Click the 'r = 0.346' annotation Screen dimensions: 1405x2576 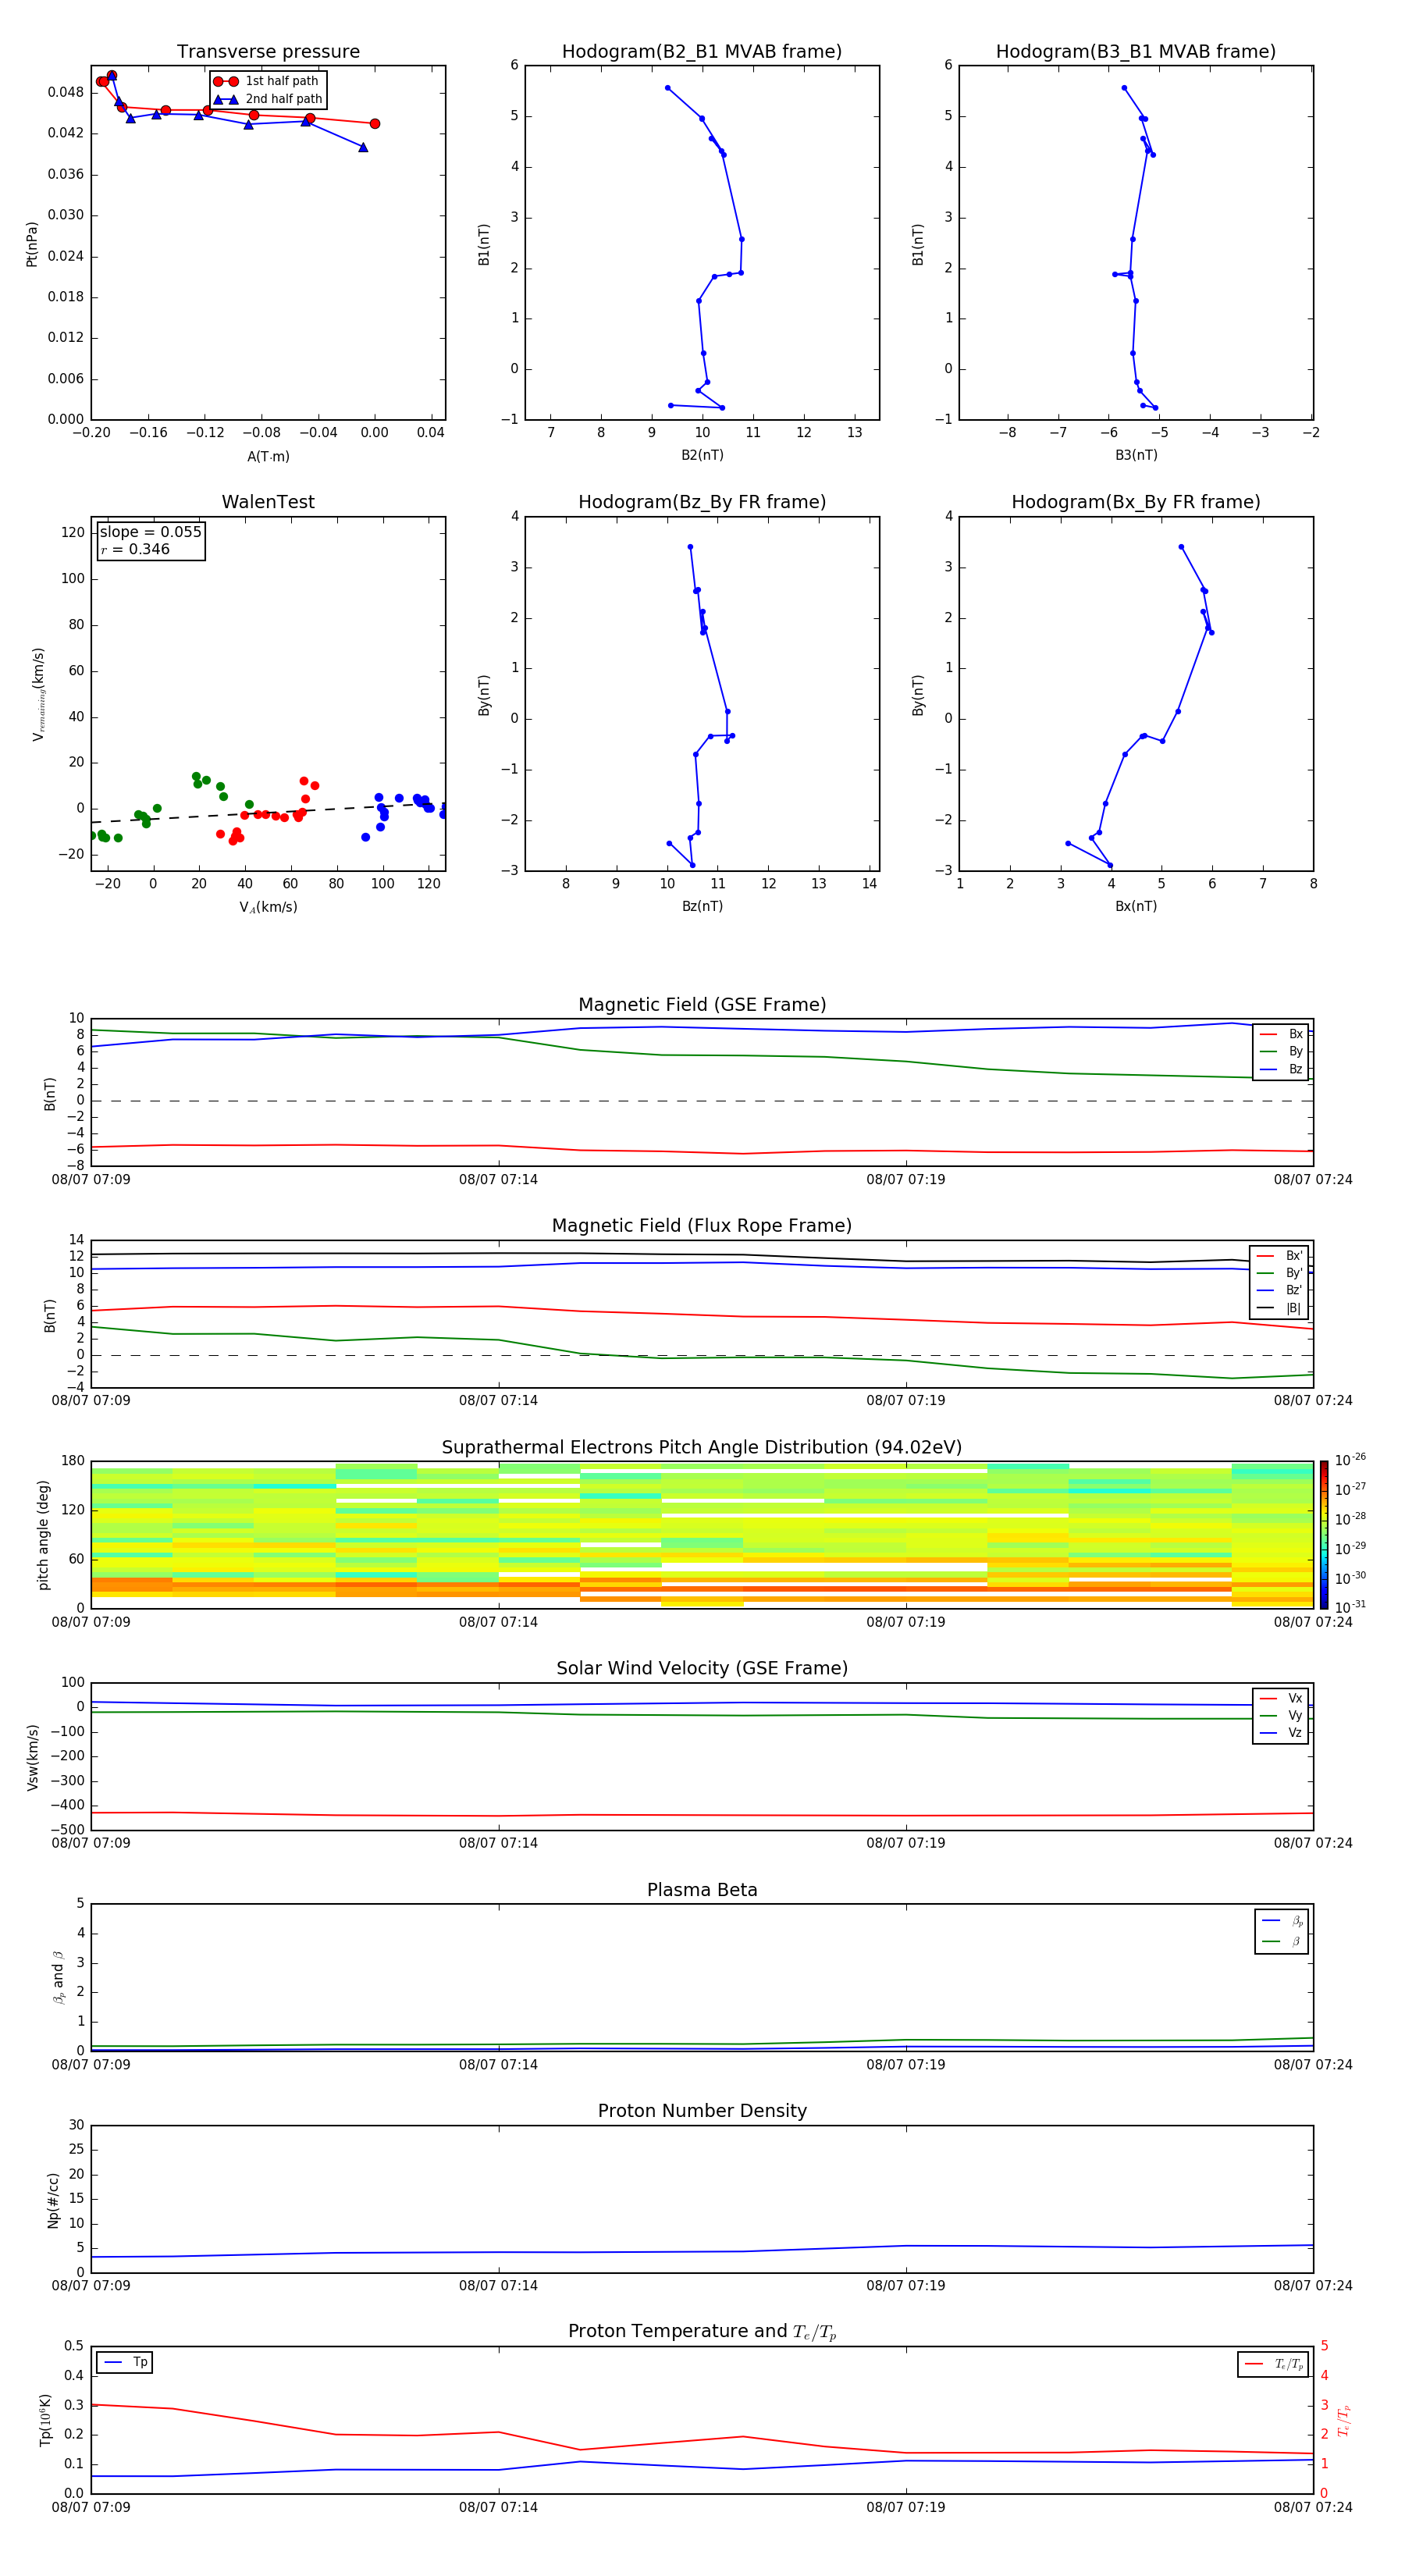(x=135, y=549)
